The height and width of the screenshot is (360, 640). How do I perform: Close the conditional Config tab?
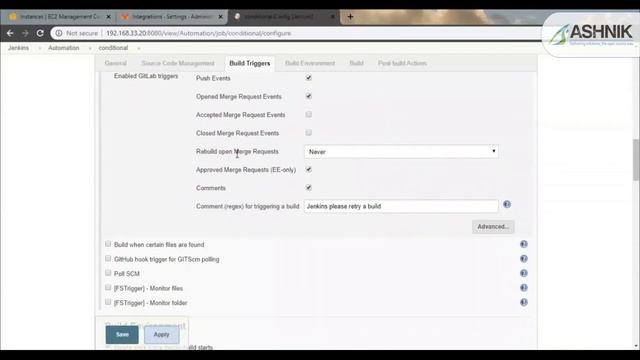coord(332,17)
